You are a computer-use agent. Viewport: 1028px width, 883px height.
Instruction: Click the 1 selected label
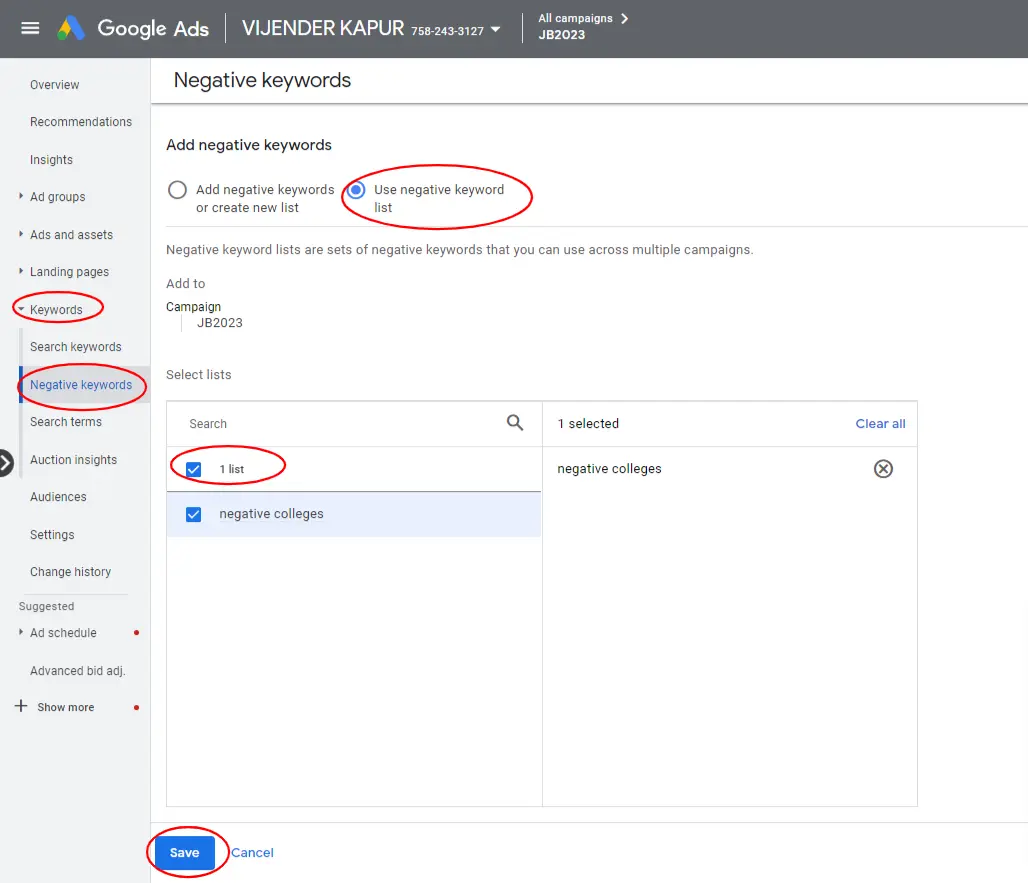(x=587, y=423)
